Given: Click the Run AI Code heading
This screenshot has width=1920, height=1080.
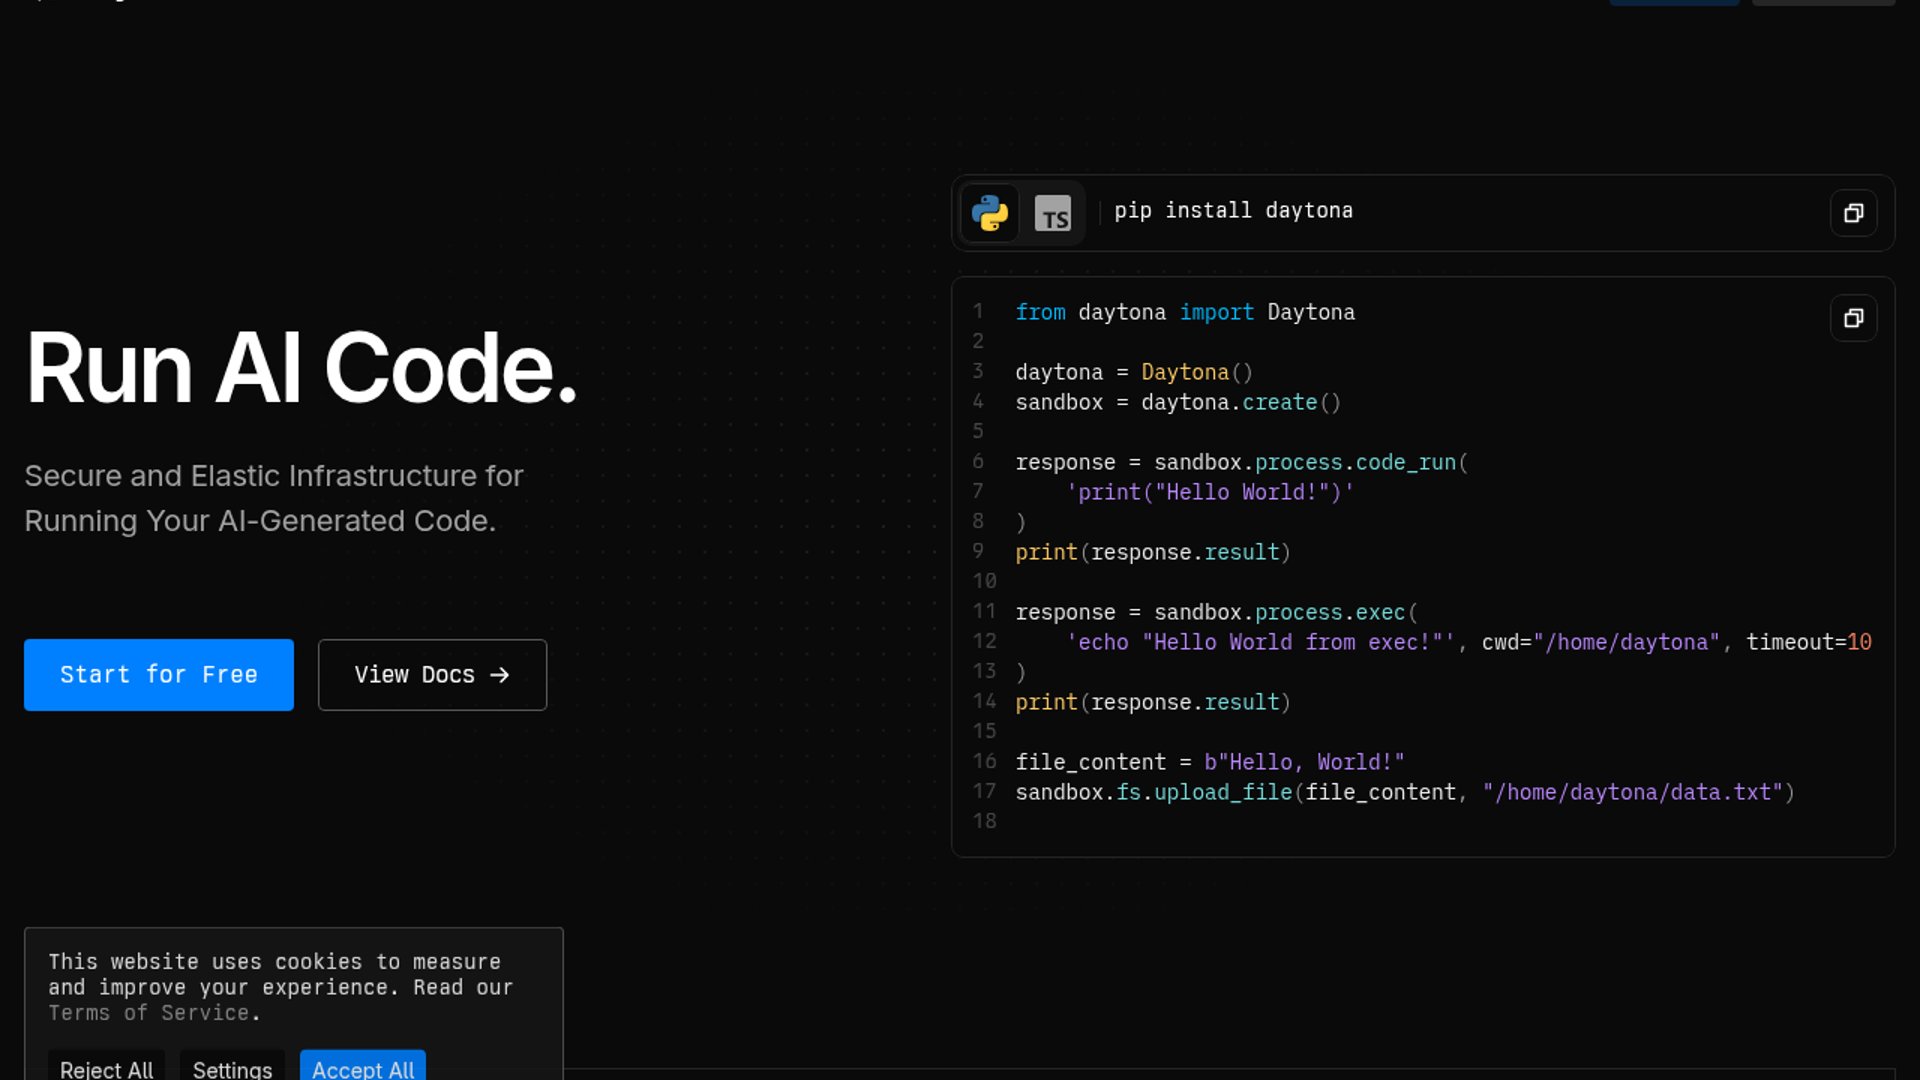Looking at the screenshot, I should pyautogui.click(x=301, y=368).
